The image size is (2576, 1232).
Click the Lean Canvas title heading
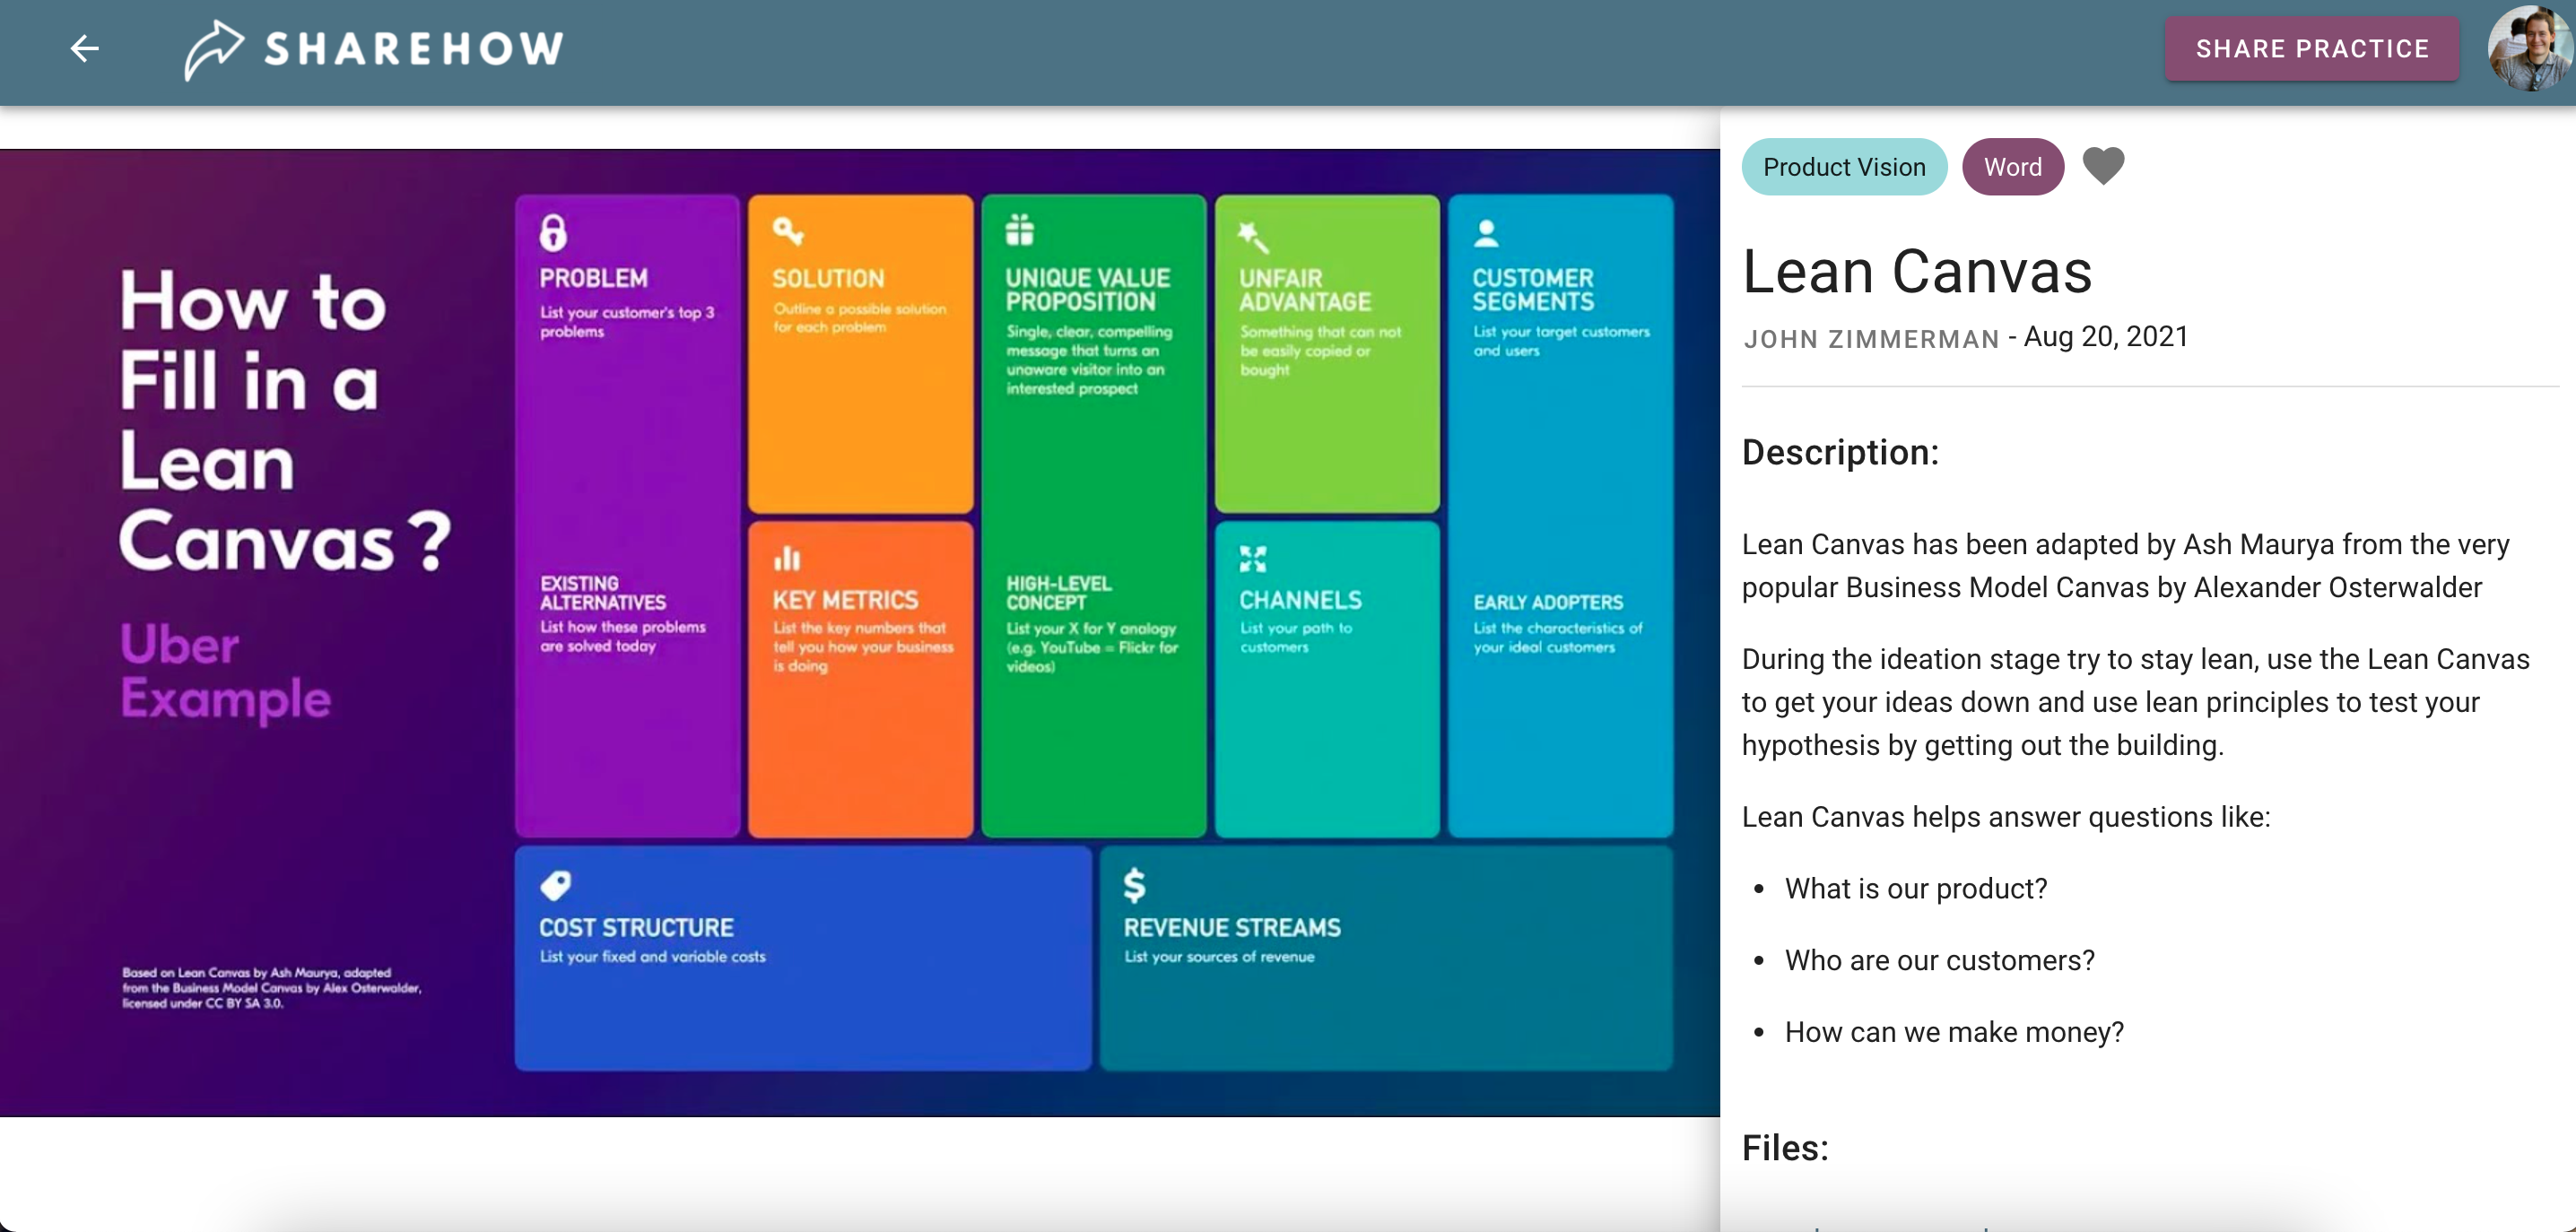[x=1916, y=272]
